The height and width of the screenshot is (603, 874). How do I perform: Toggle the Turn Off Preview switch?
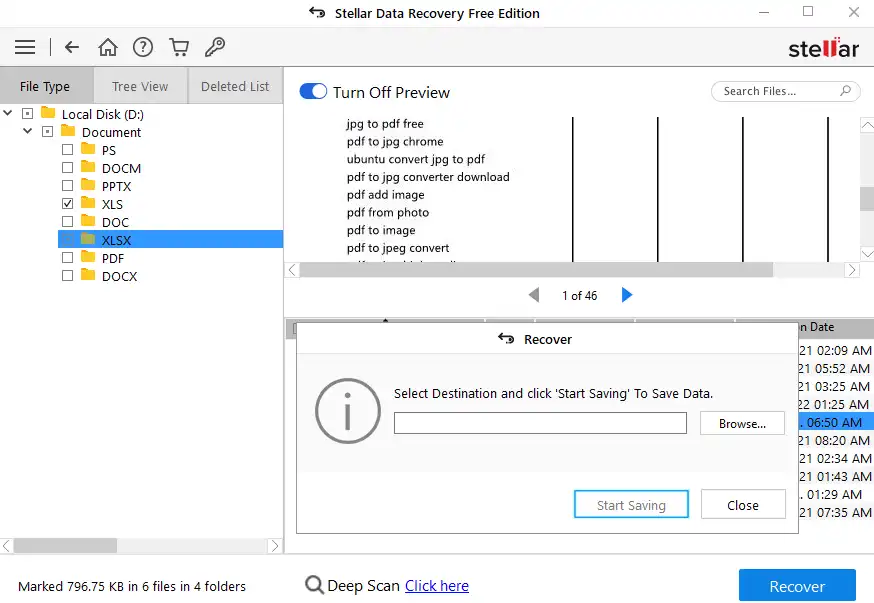pos(313,91)
